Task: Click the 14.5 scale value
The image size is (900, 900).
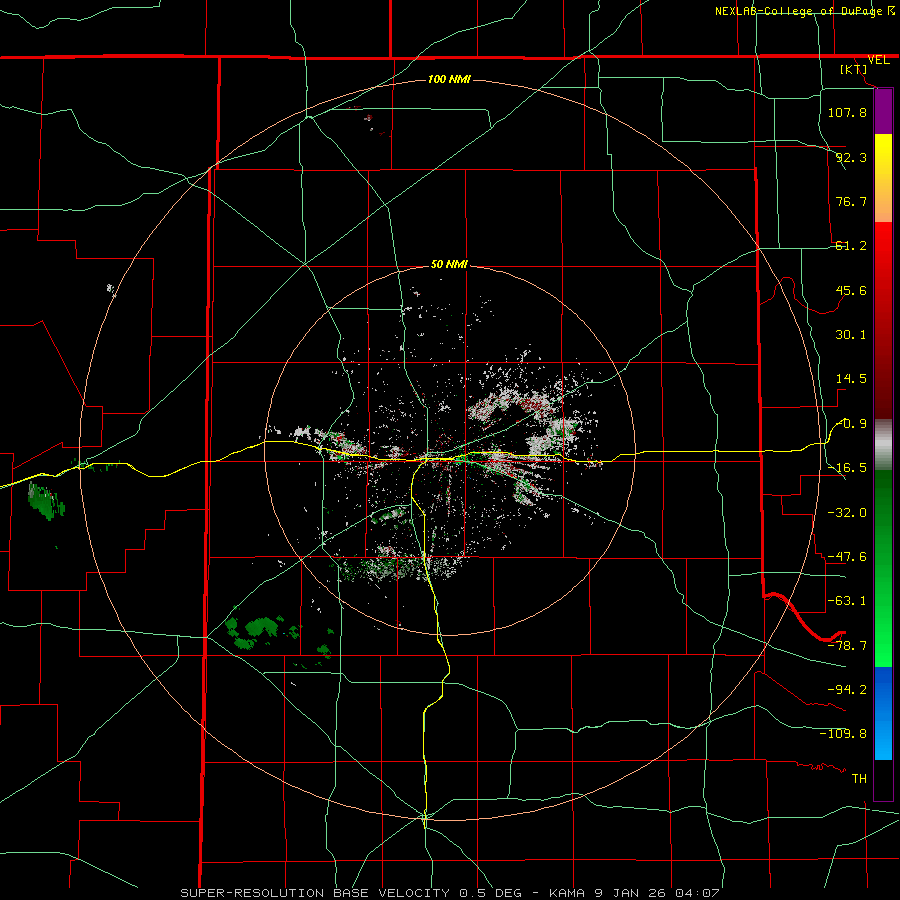Action: pos(851,379)
